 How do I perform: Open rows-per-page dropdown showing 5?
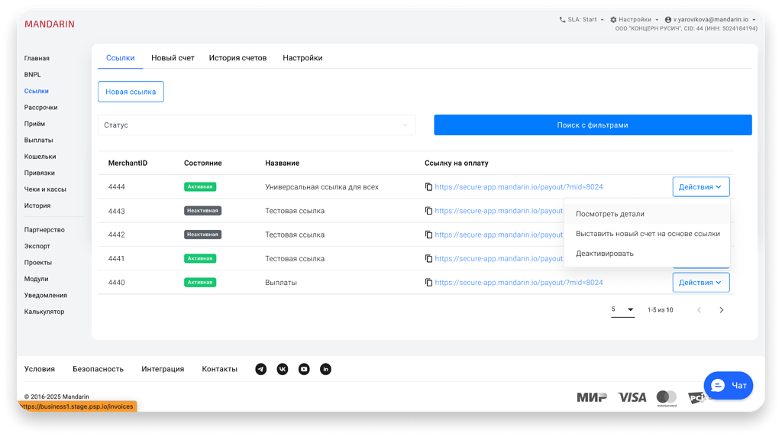[x=623, y=310]
